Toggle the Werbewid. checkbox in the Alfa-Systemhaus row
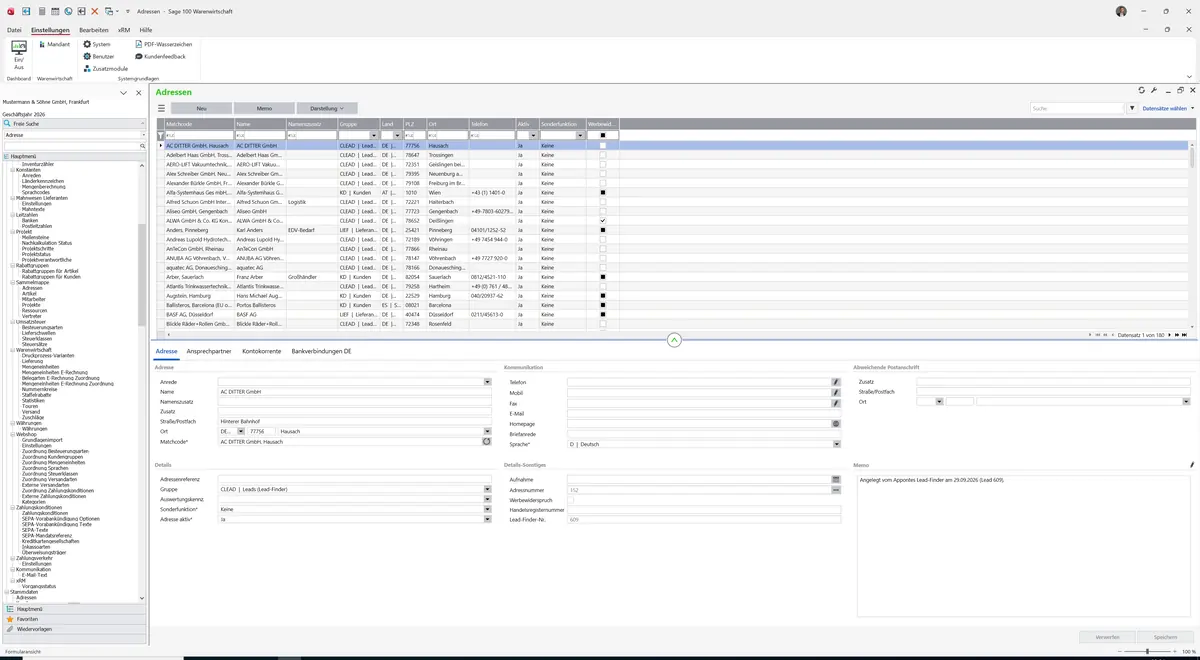 click(602, 192)
